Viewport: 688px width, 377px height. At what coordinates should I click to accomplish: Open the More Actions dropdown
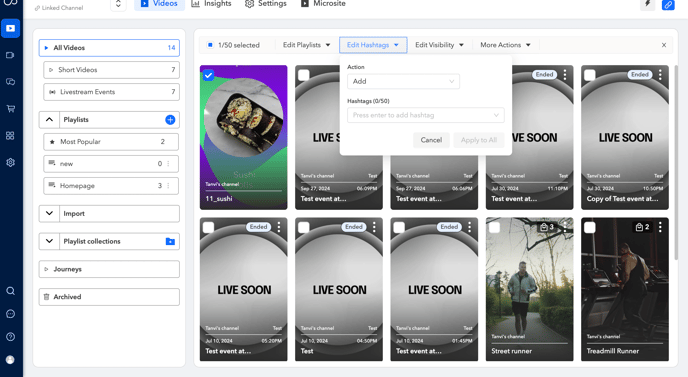click(505, 45)
